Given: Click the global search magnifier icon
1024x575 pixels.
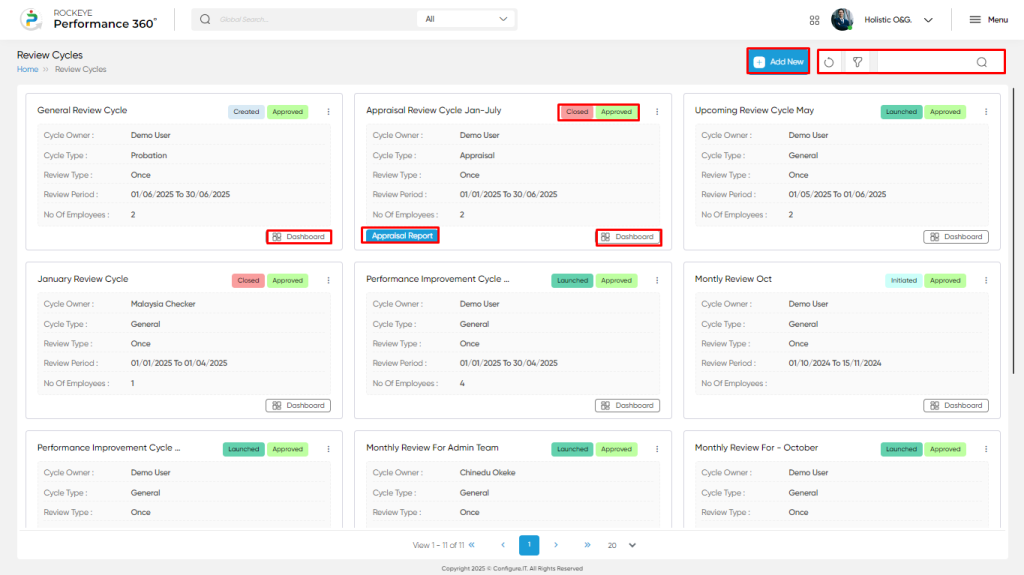Looking at the screenshot, I should (x=205, y=19).
